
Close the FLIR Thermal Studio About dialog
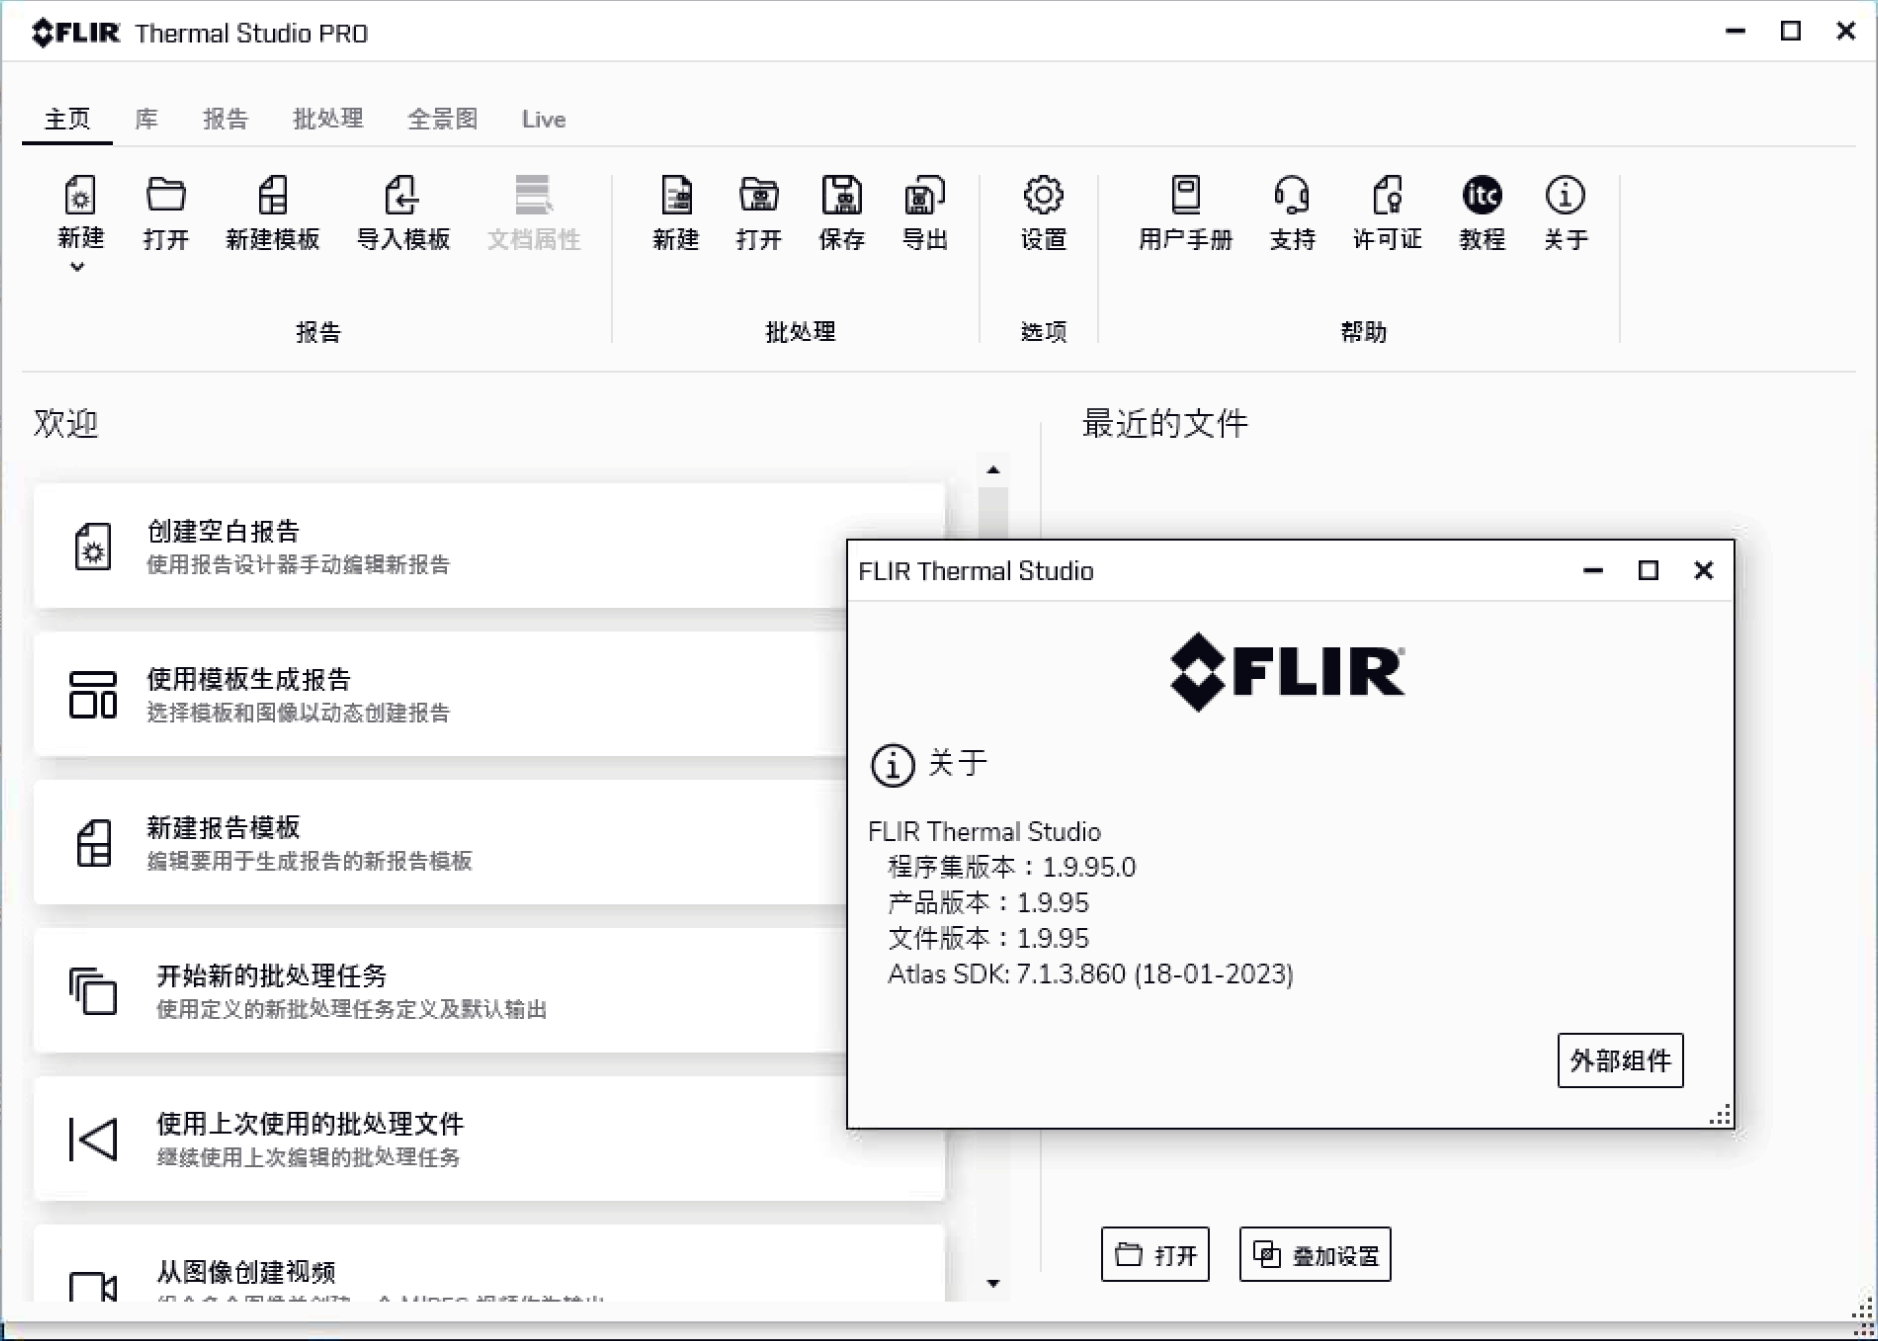coord(1704,570)
